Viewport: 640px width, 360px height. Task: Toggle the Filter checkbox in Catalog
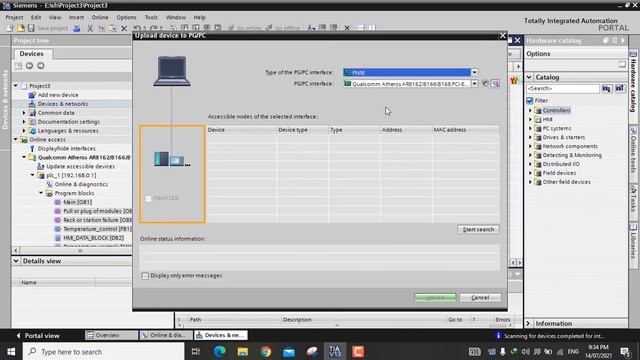[x=530, y=100]
